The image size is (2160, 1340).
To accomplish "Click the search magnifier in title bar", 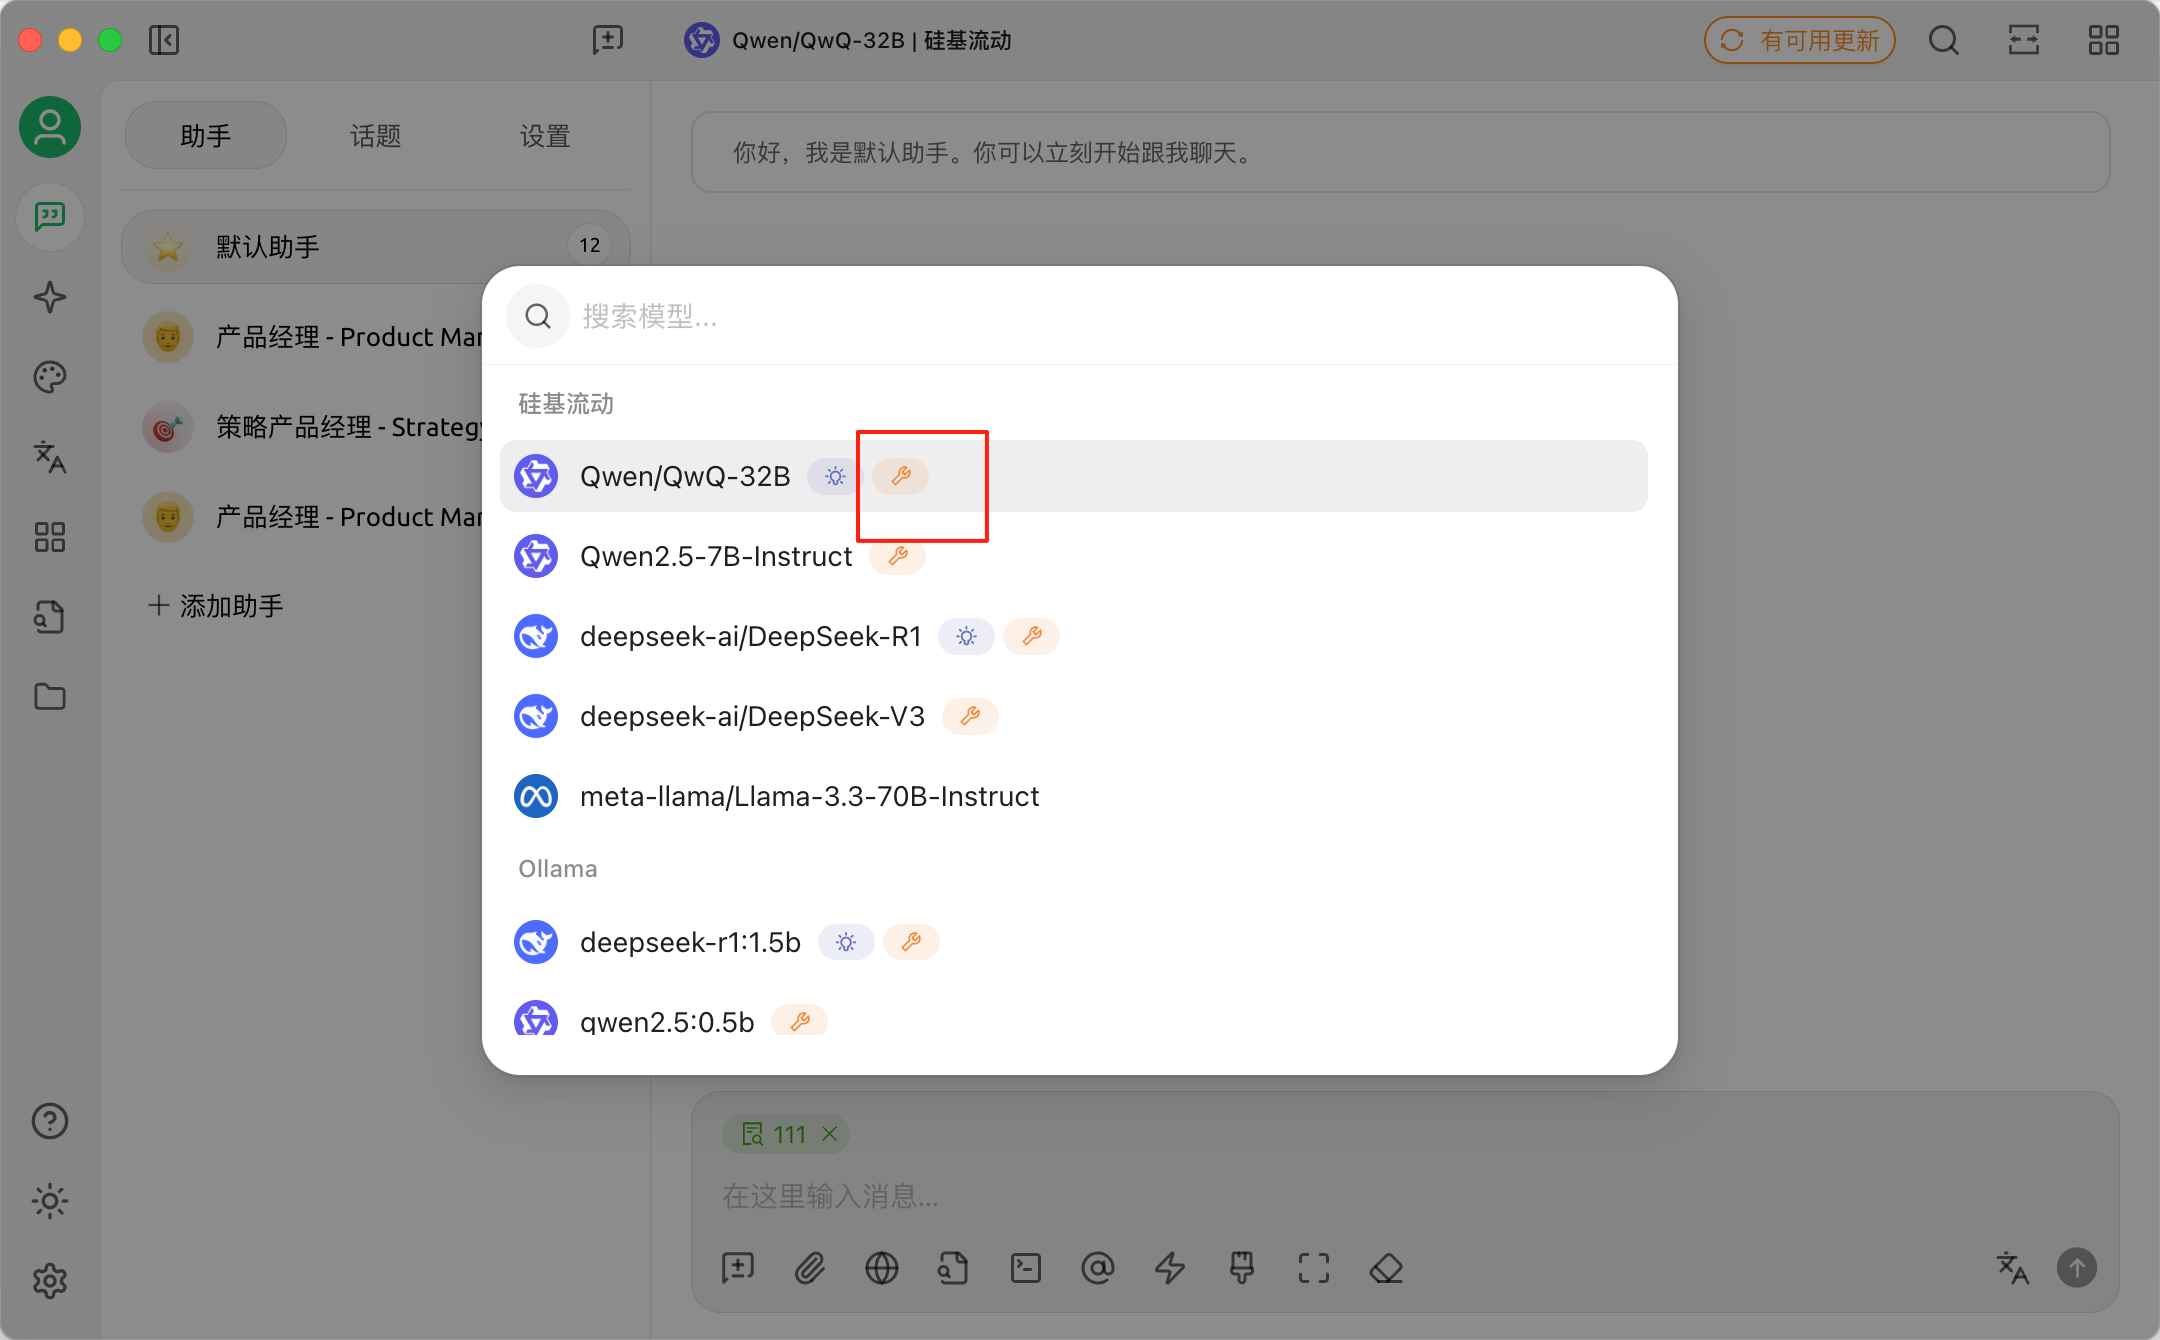I will click(x=1944, y=40).
